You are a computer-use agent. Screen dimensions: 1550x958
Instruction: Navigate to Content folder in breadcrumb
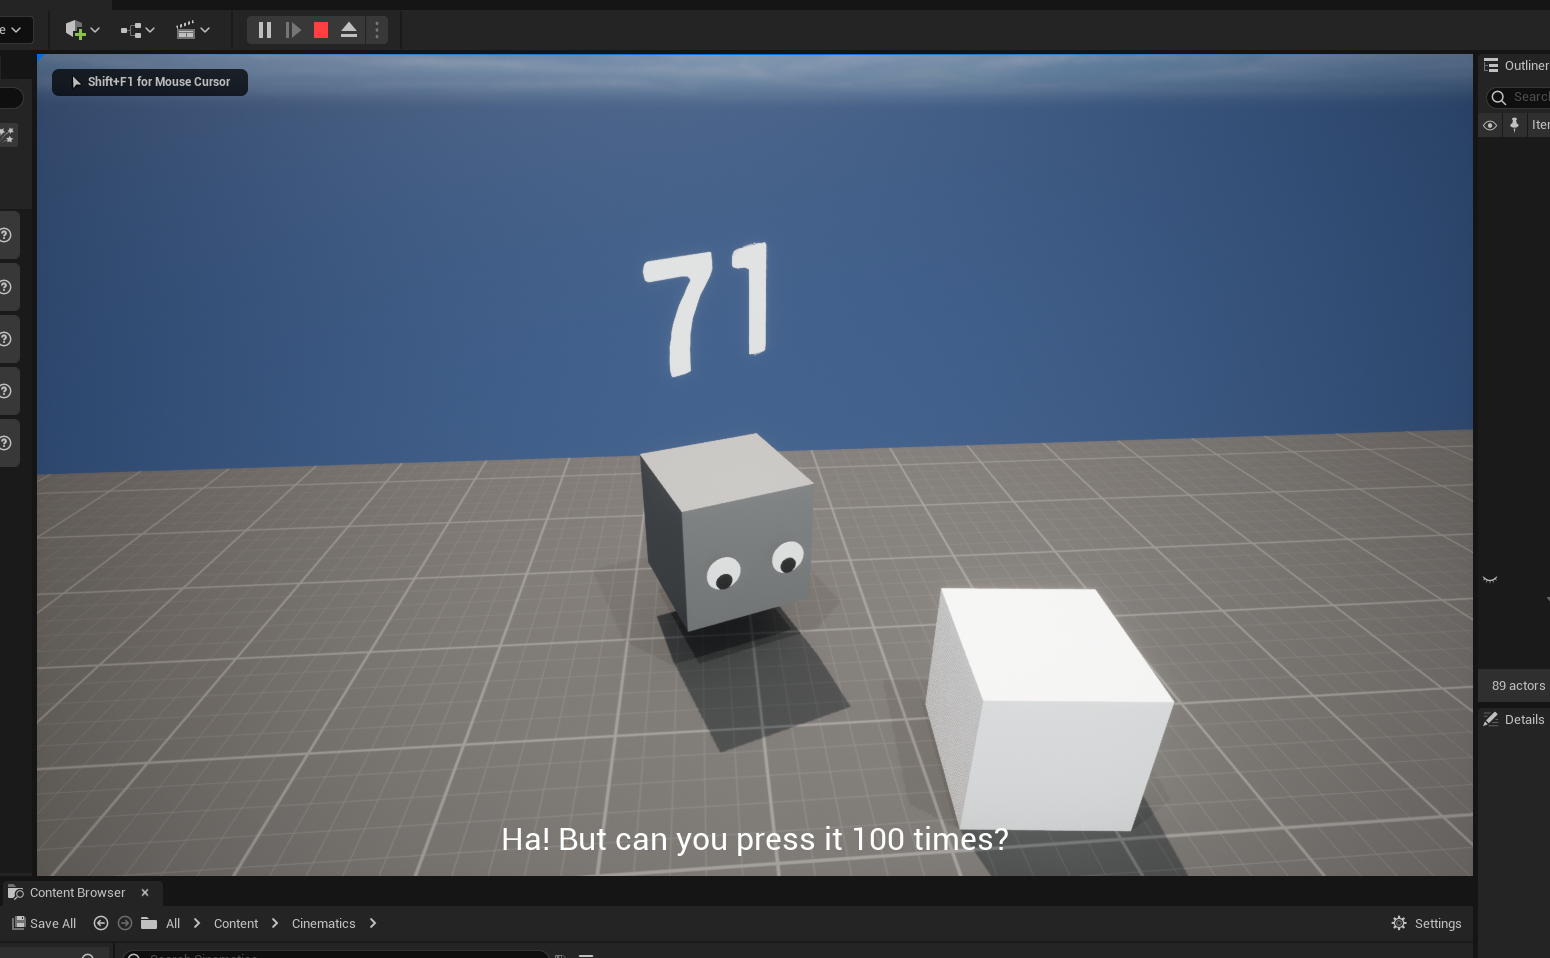236,924
